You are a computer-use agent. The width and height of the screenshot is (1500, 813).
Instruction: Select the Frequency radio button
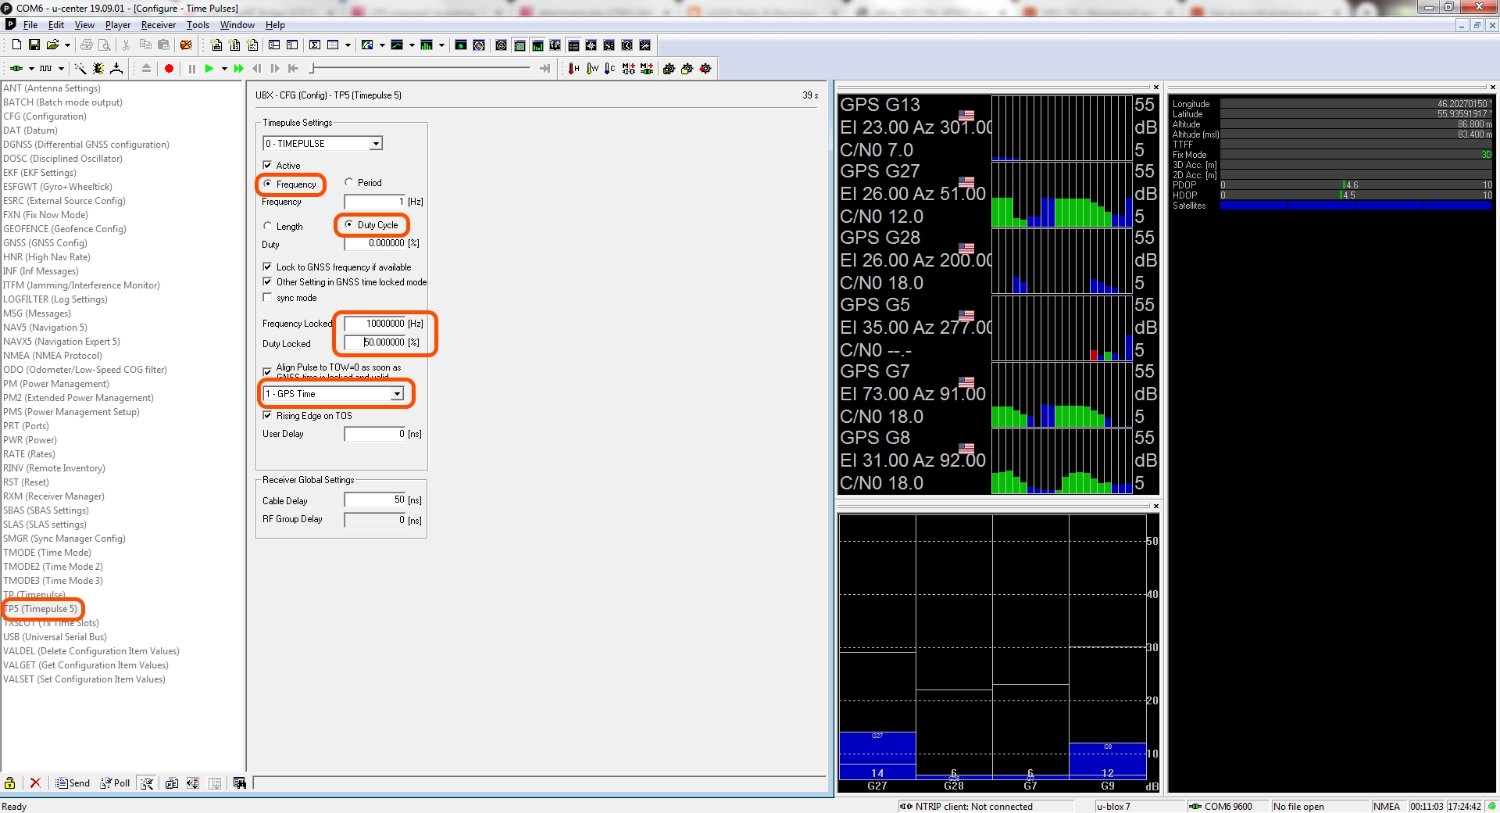(267, 184)
